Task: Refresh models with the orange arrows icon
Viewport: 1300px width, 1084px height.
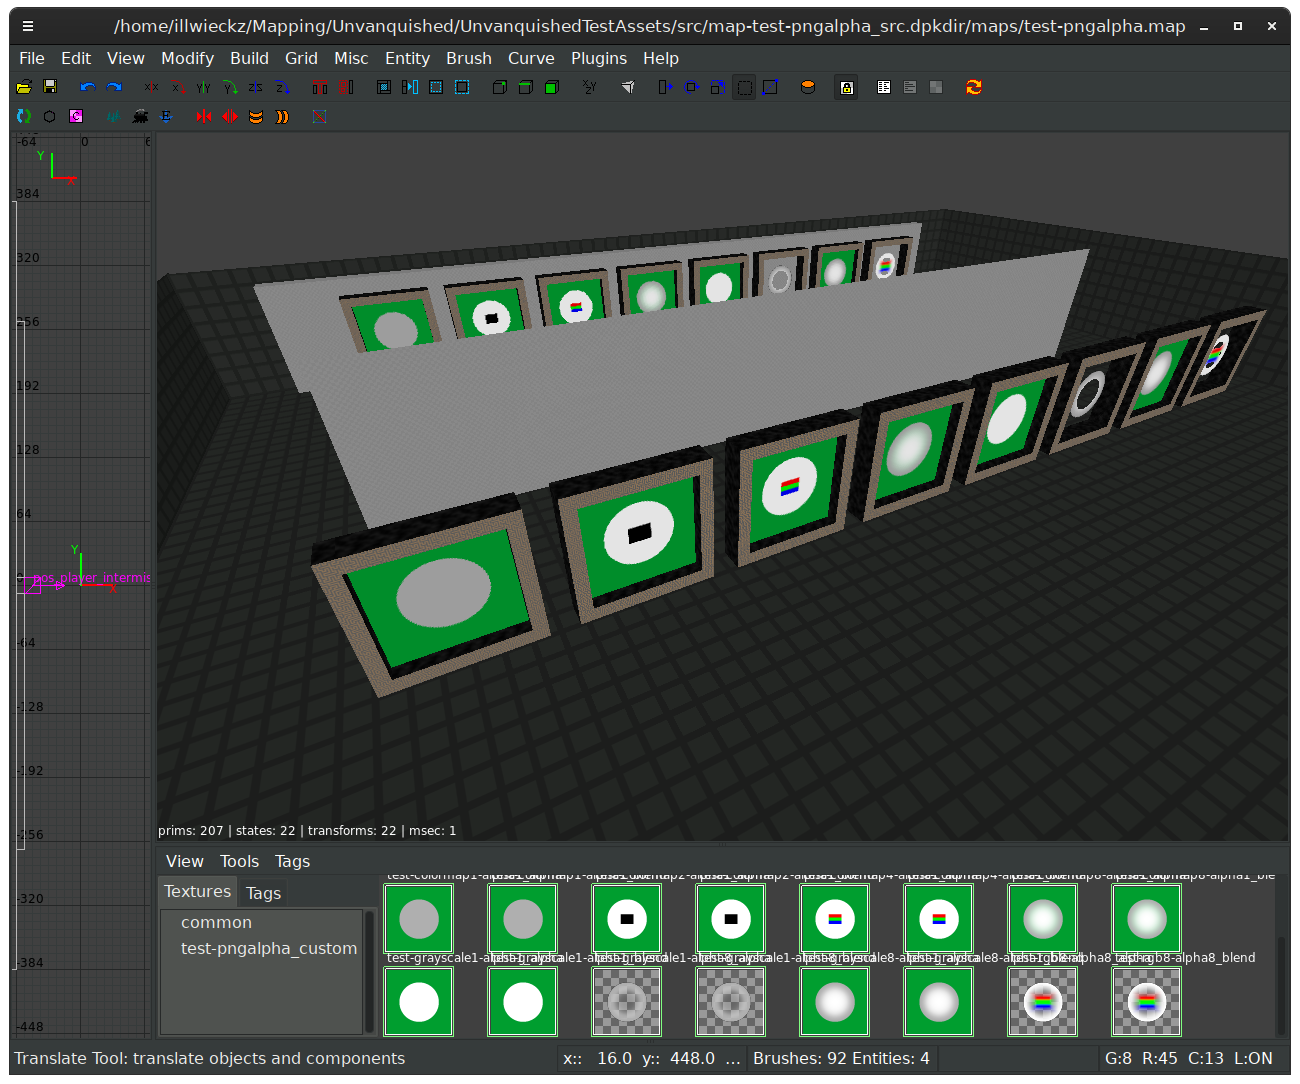Action: [974, 87]
